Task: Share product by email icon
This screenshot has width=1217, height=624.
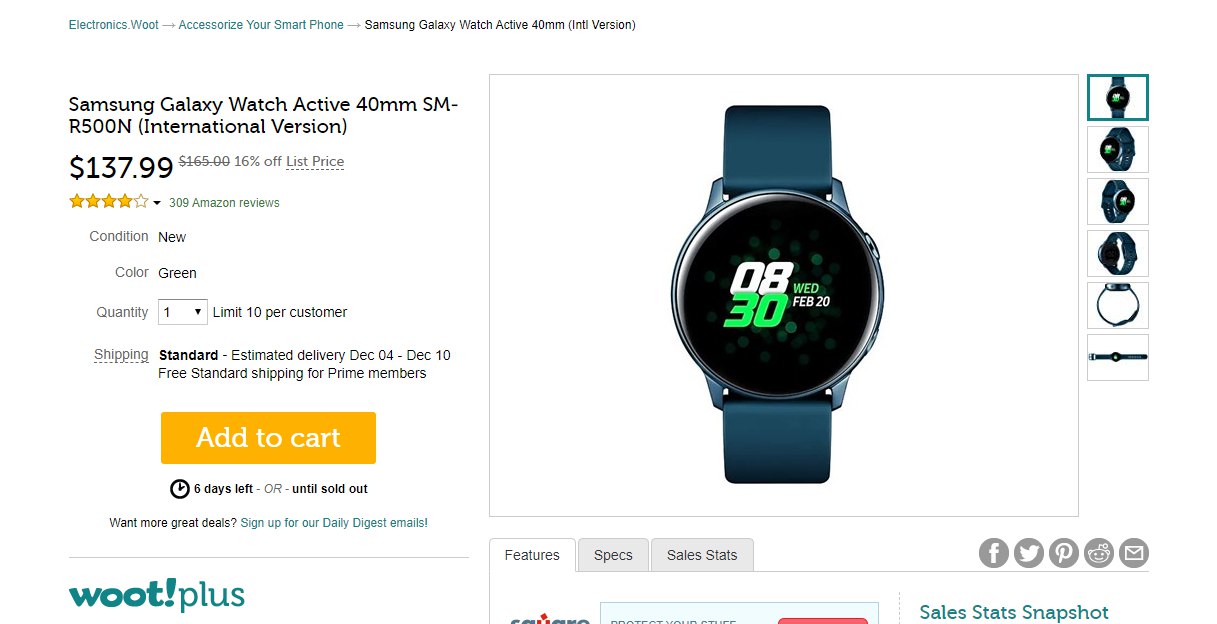Action: [1134, 553]
